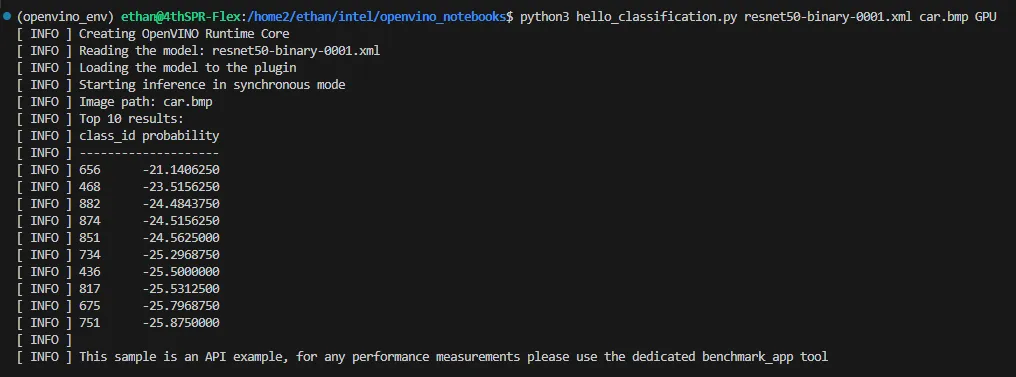This screenshot has height=377, width=1016.
Task: Click the -24.5625000 probability value
Action: click(x=181, y=237)
